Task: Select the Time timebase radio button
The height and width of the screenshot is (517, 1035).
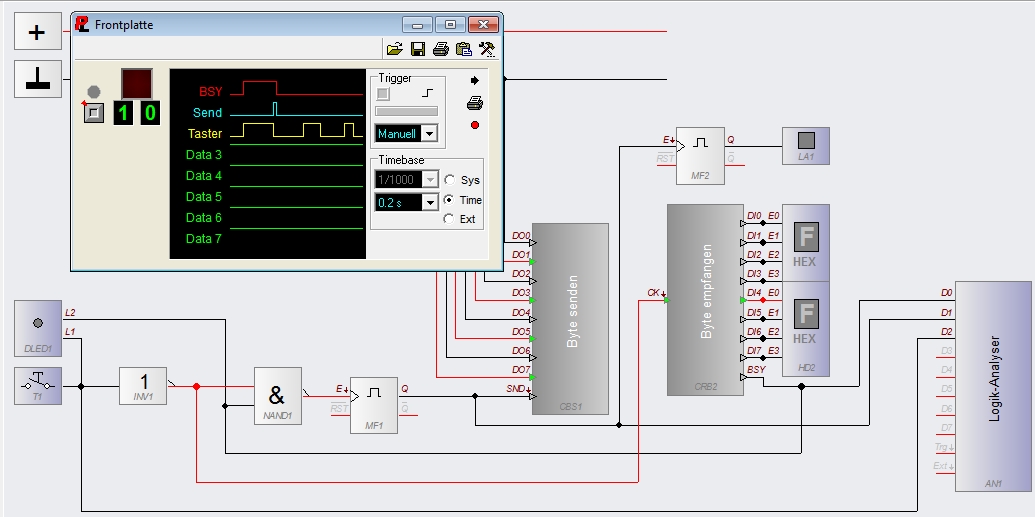Action: (450, 199)
